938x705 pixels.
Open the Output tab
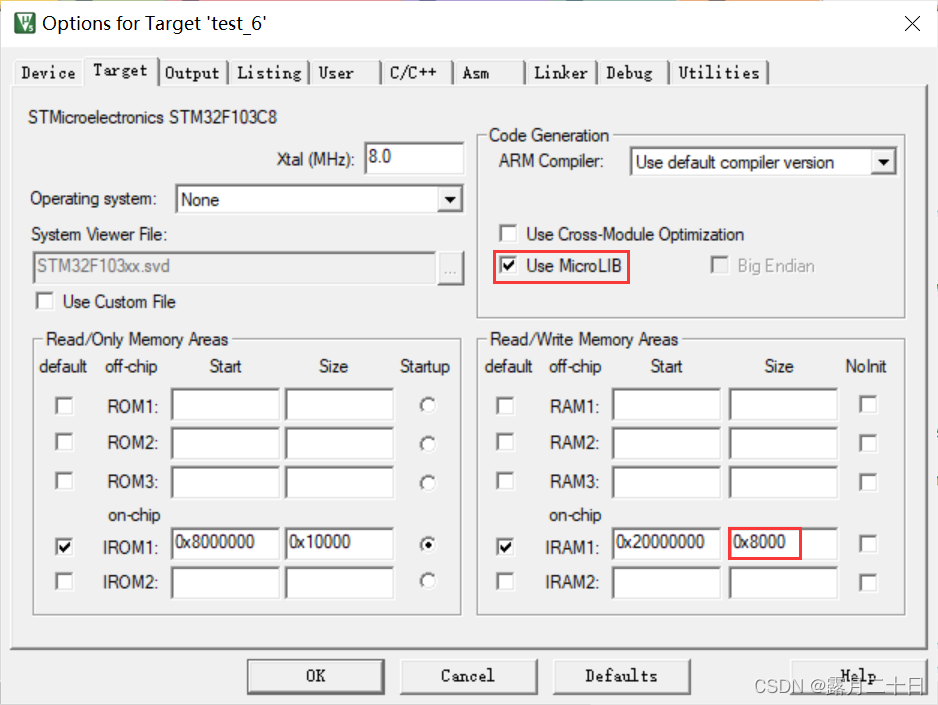click(x=192, y=73)
